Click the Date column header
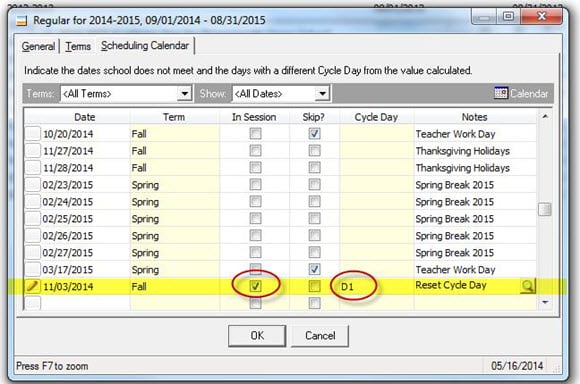Viewport: 580px width, 384px height. coord(85,117)
